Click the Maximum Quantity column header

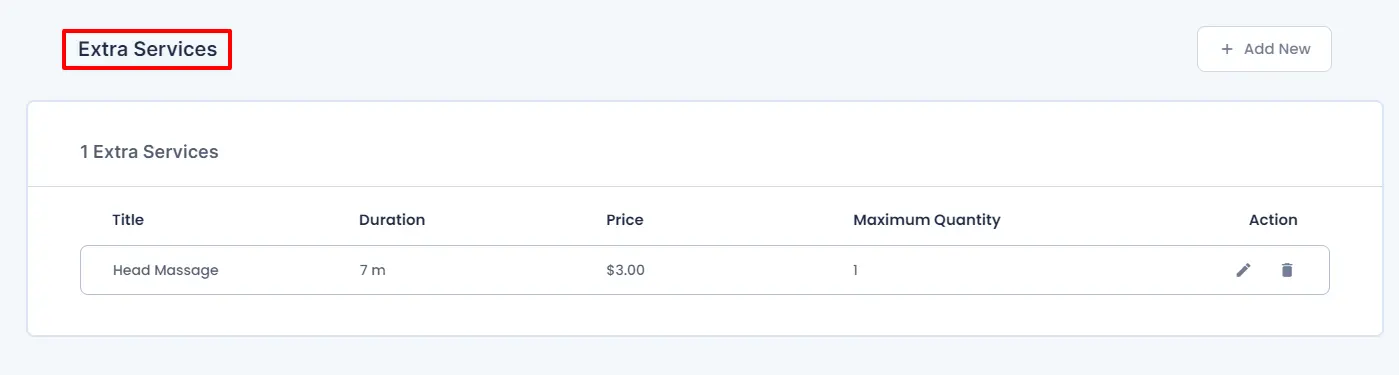927,220
